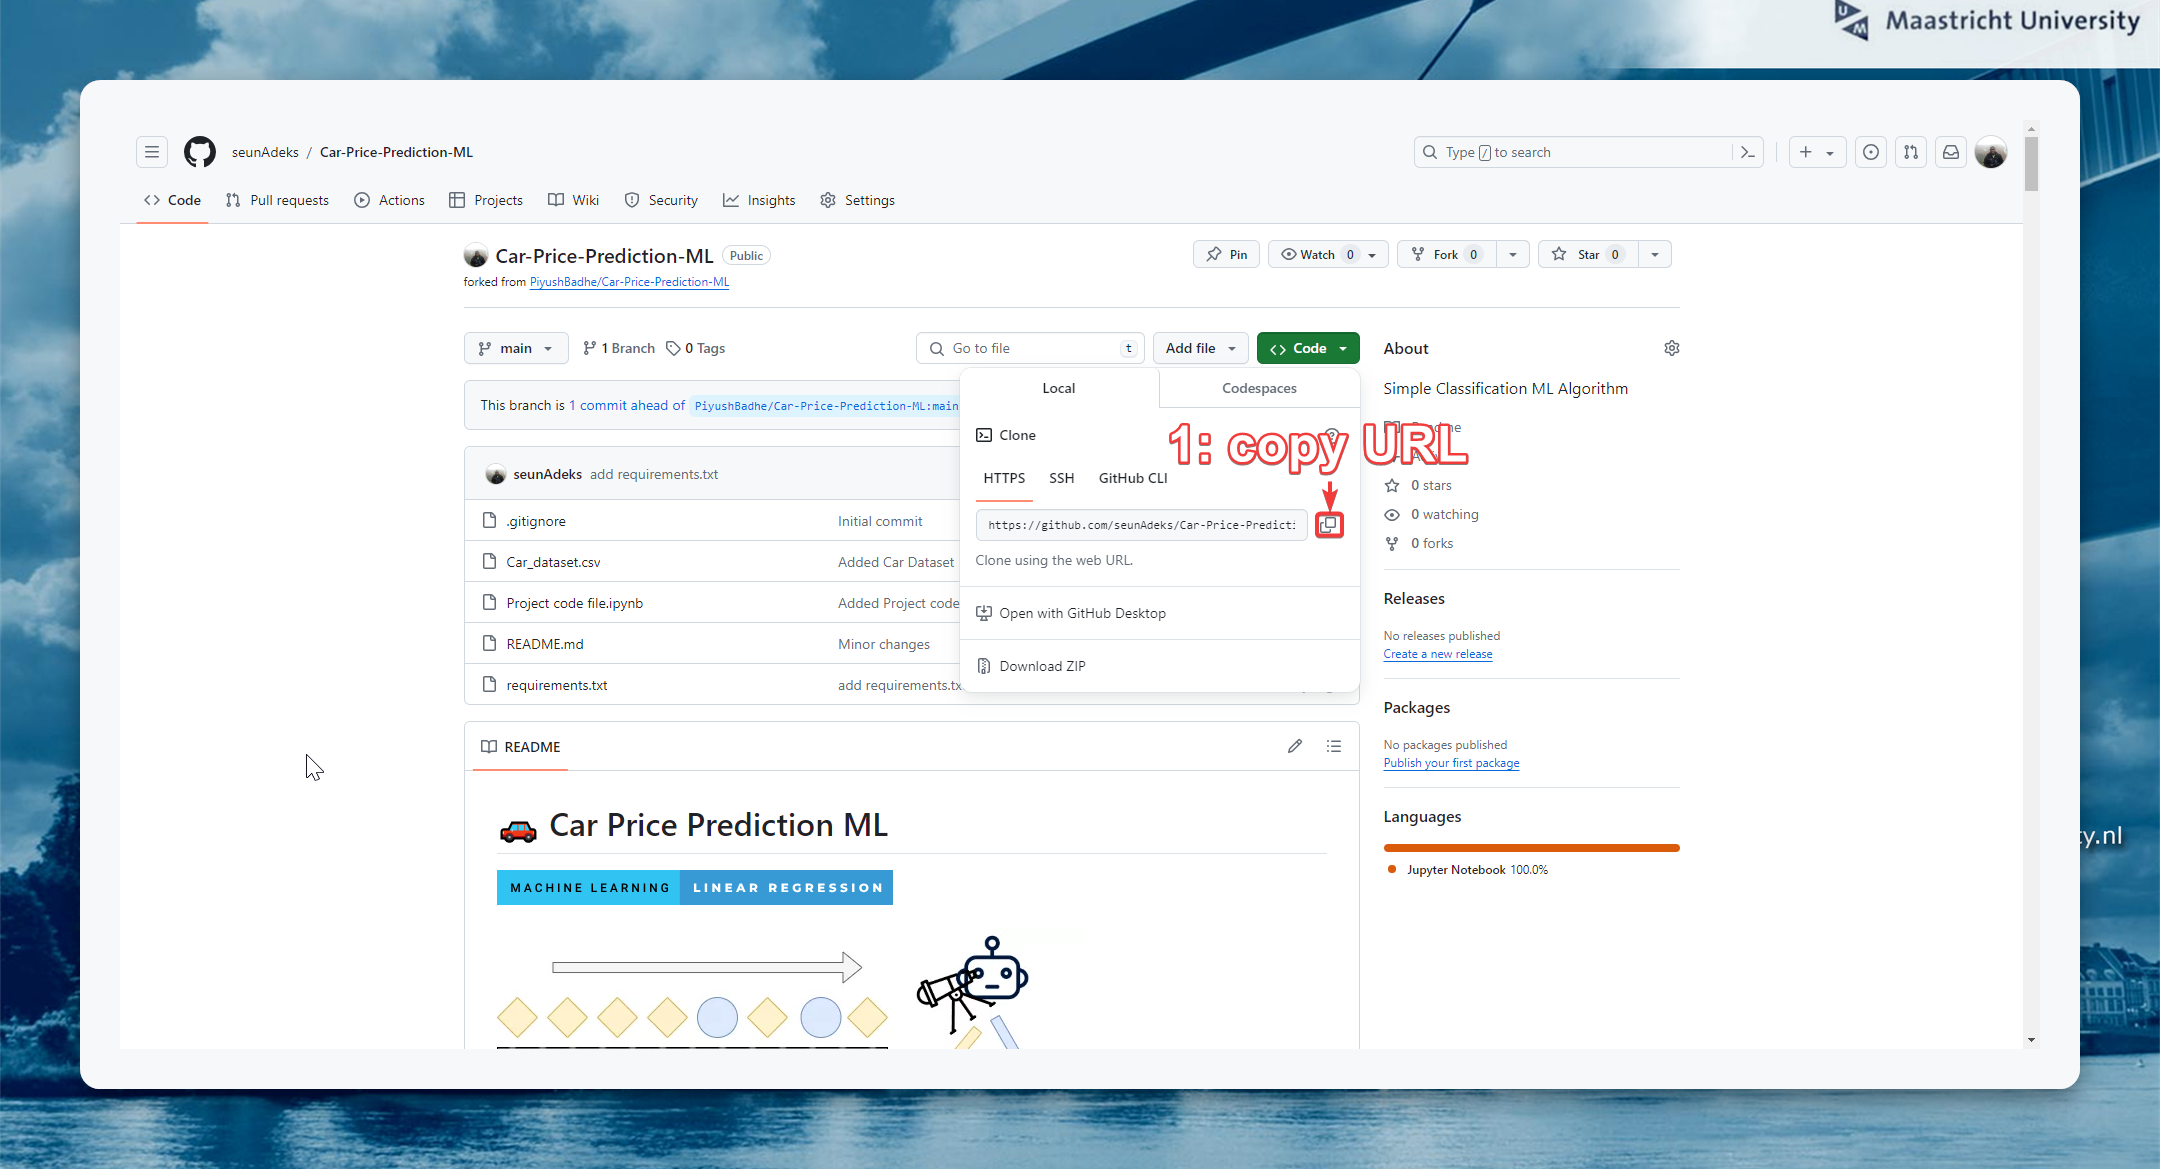Click the notifications bell icon

[1953, 151]
